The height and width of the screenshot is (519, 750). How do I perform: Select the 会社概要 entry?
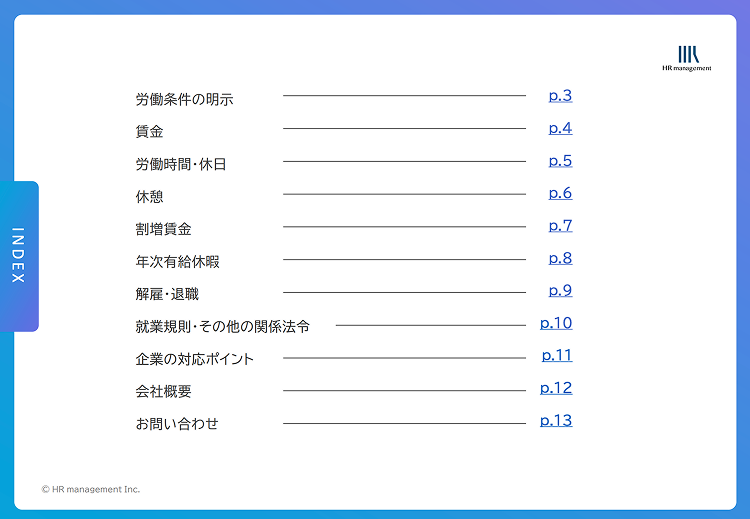(x=163, y=392)
